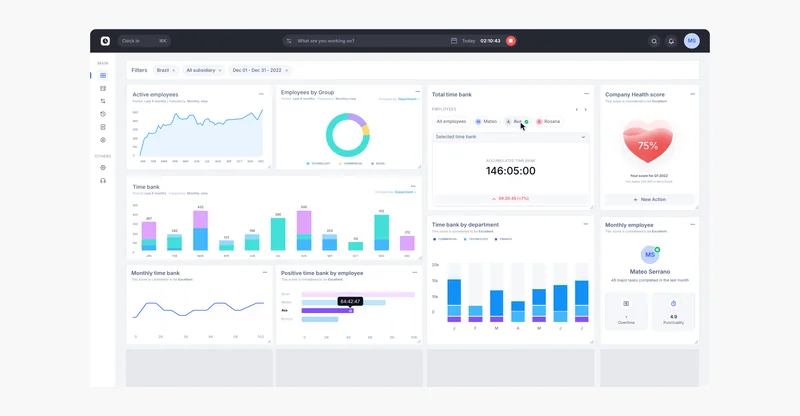
Task: Open Time bank card options menu
Action: [413, 186]
